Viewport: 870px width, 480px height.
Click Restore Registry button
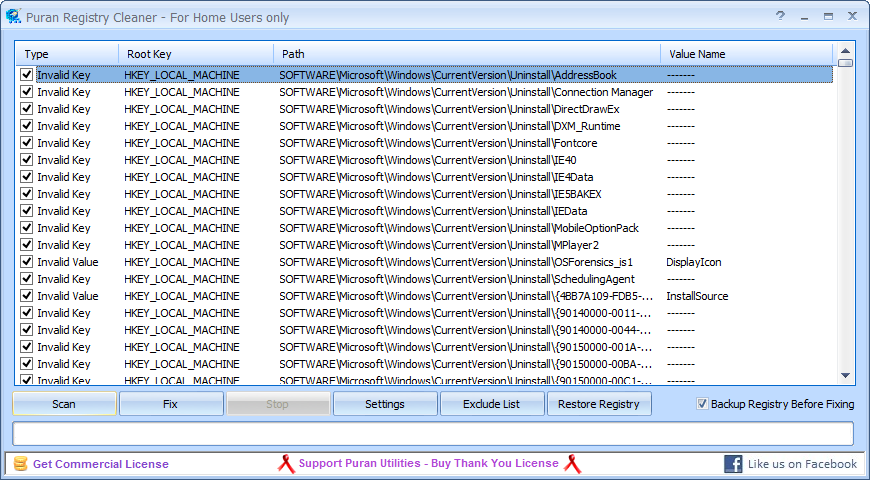point(599,404)
